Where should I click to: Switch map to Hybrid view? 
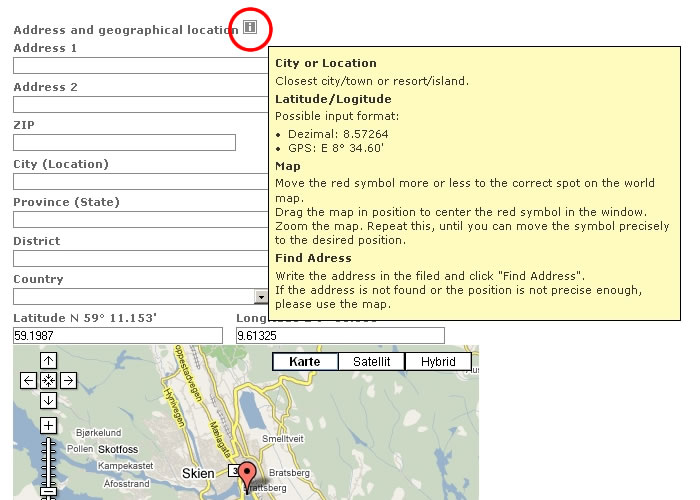[438, 362]
